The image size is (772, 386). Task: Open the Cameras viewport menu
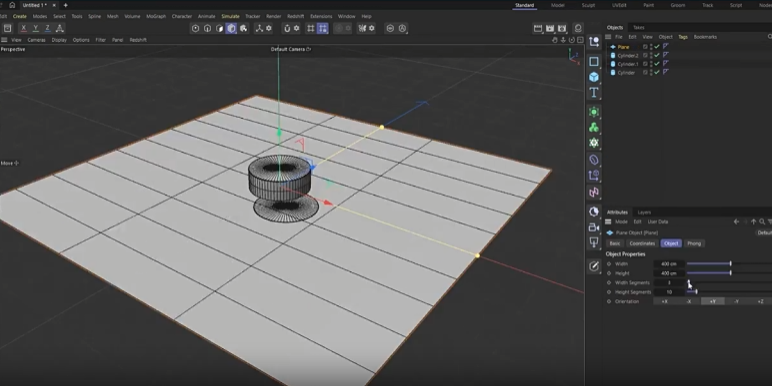coord(36,40)
